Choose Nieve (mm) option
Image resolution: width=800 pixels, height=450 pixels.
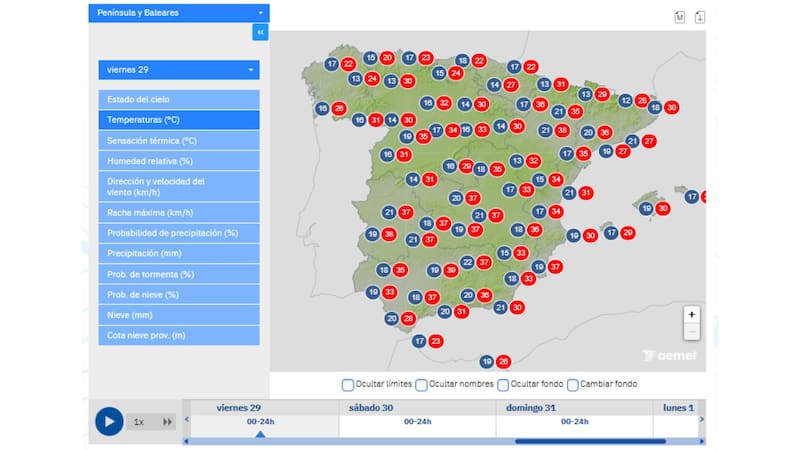(179, 315)
